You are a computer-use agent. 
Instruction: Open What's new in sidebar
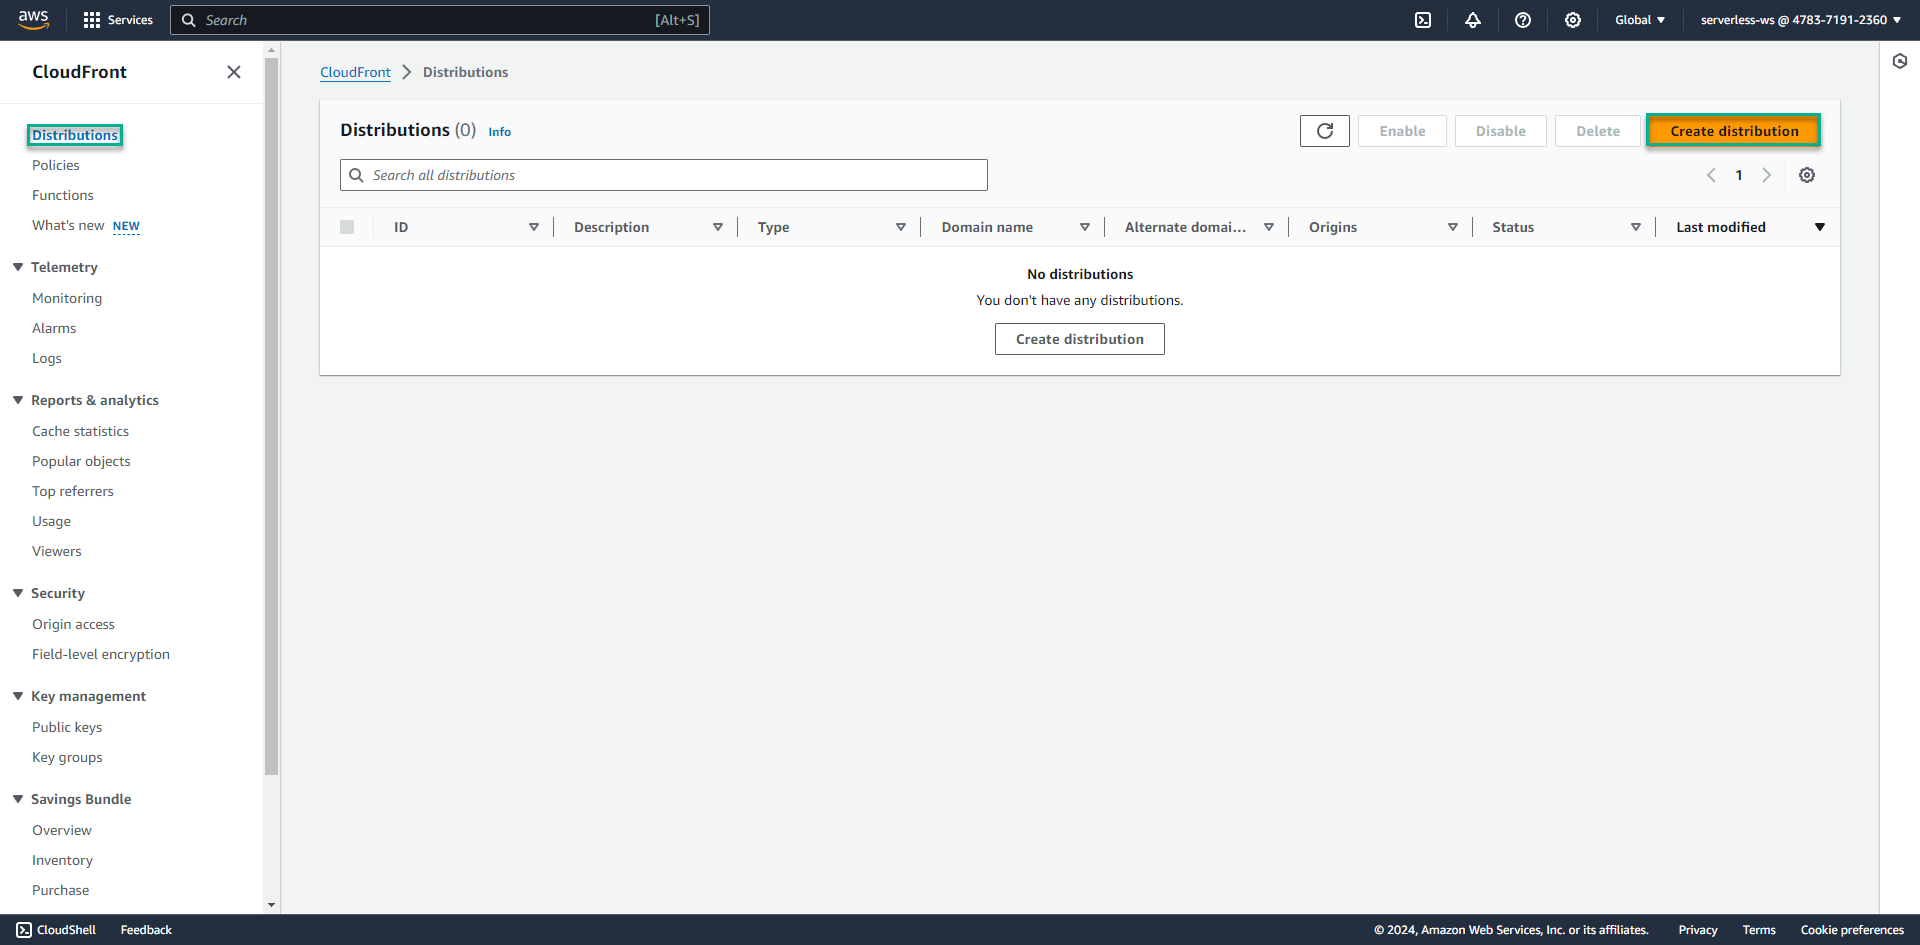(x=68, y=225)
